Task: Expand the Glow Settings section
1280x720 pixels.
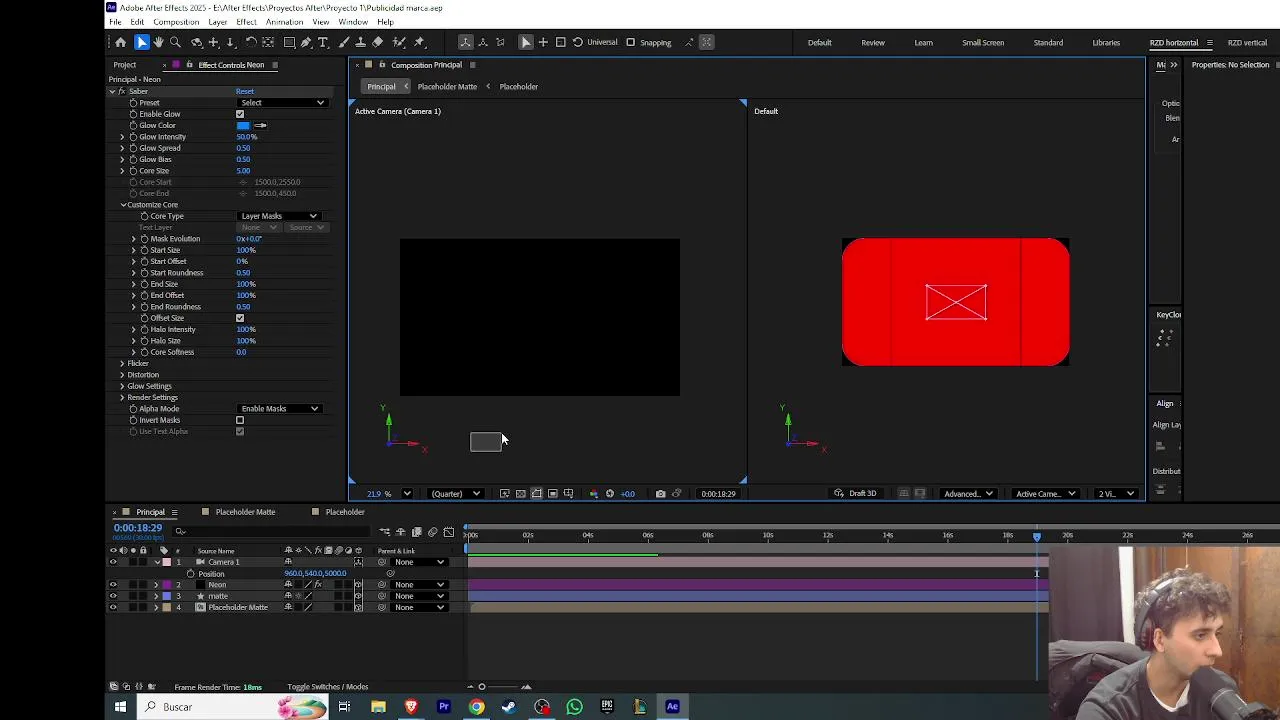Action: pyautogui.click(x=122, y=386)
